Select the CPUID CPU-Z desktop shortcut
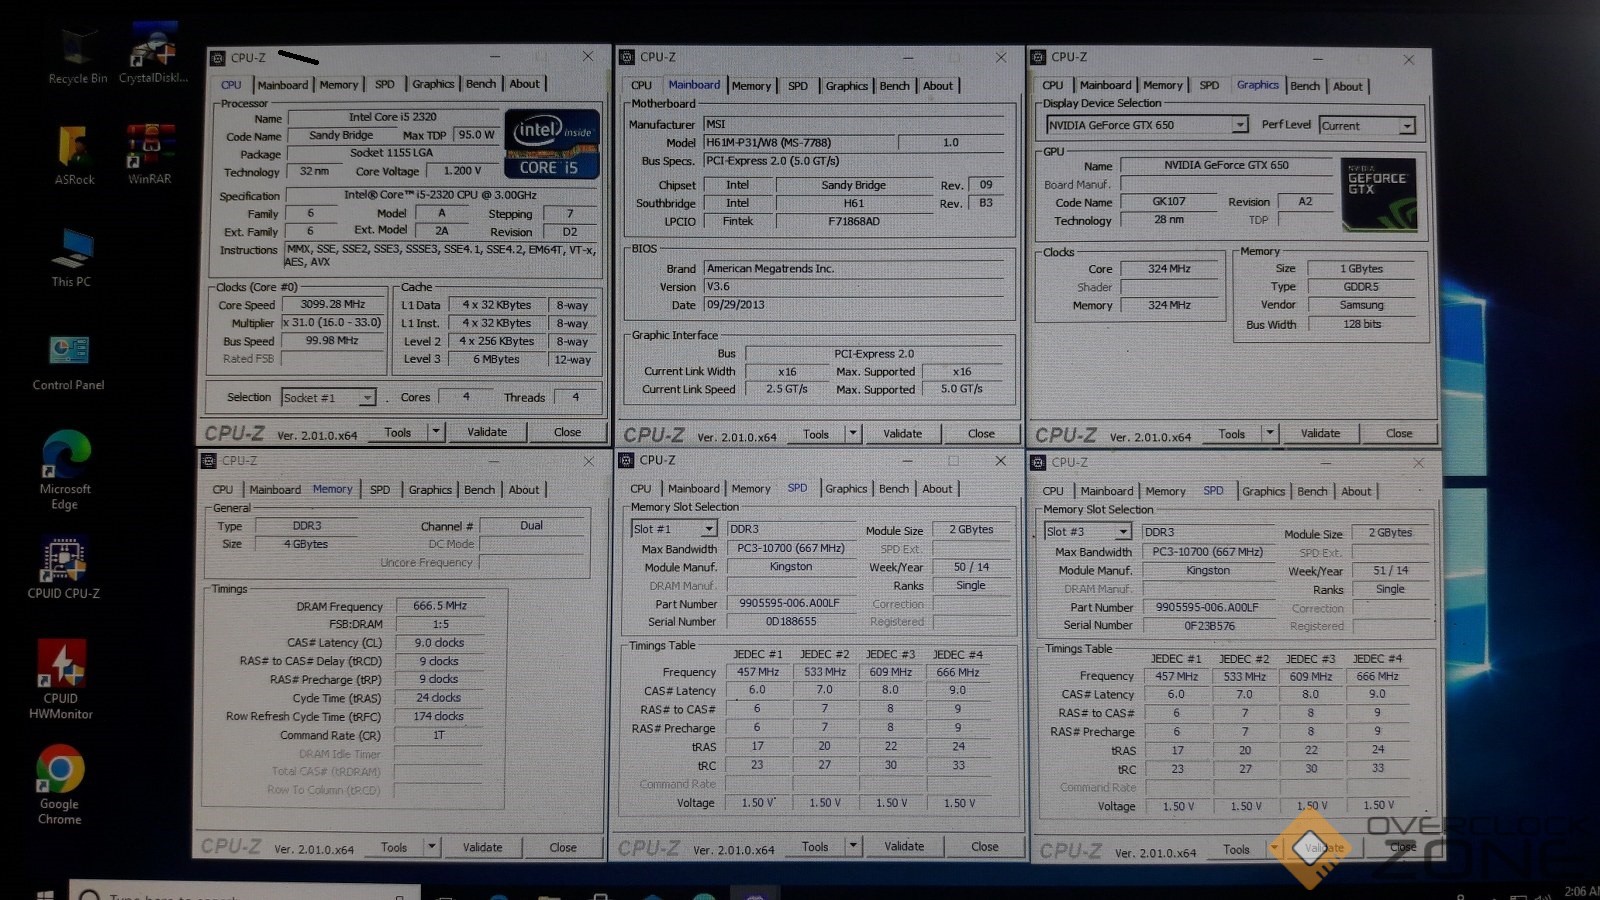This screenshot has width=1600, height=900. (64, 568)
